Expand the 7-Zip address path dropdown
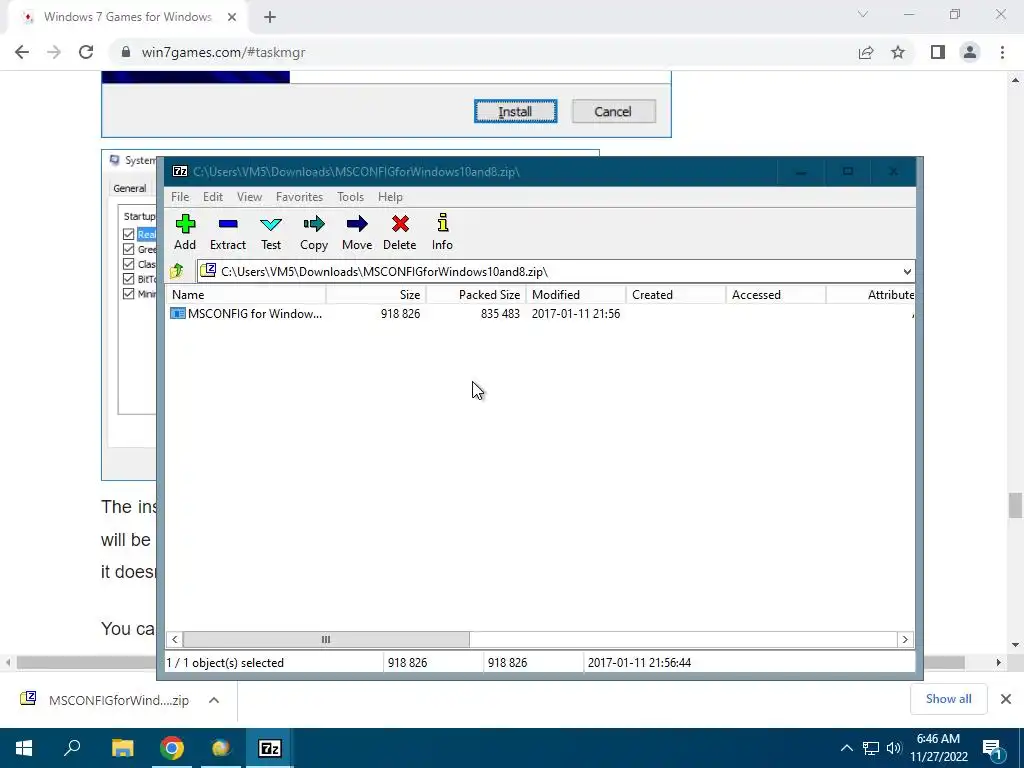This screenshot has height=768, width=1024. tap(907, 272)
